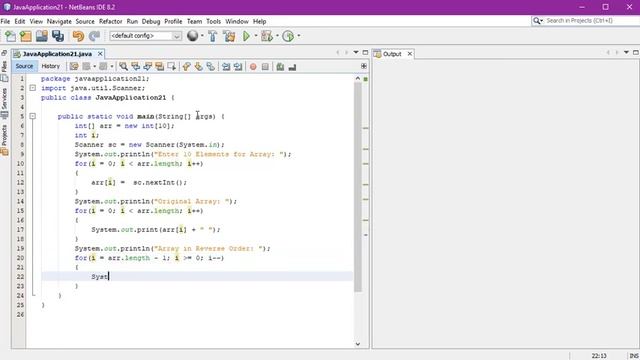Maximize the editor window group
Screen dimensions: 640x360
click(x=365, y=53)
